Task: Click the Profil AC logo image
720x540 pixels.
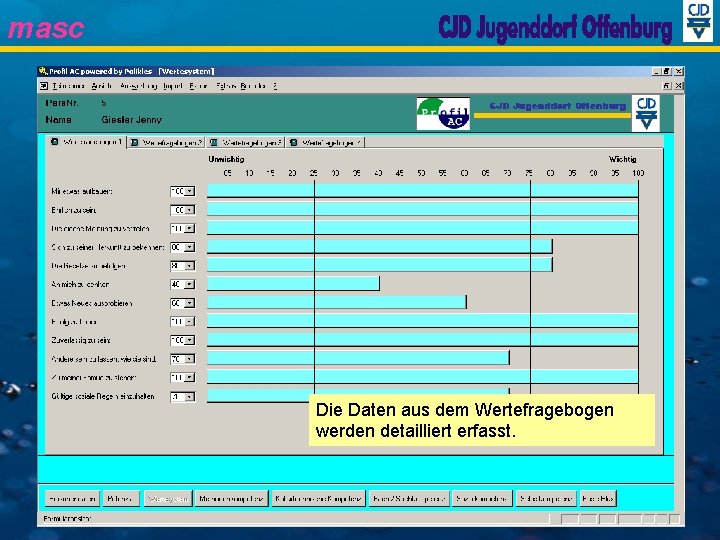Action: coord(443,113)
